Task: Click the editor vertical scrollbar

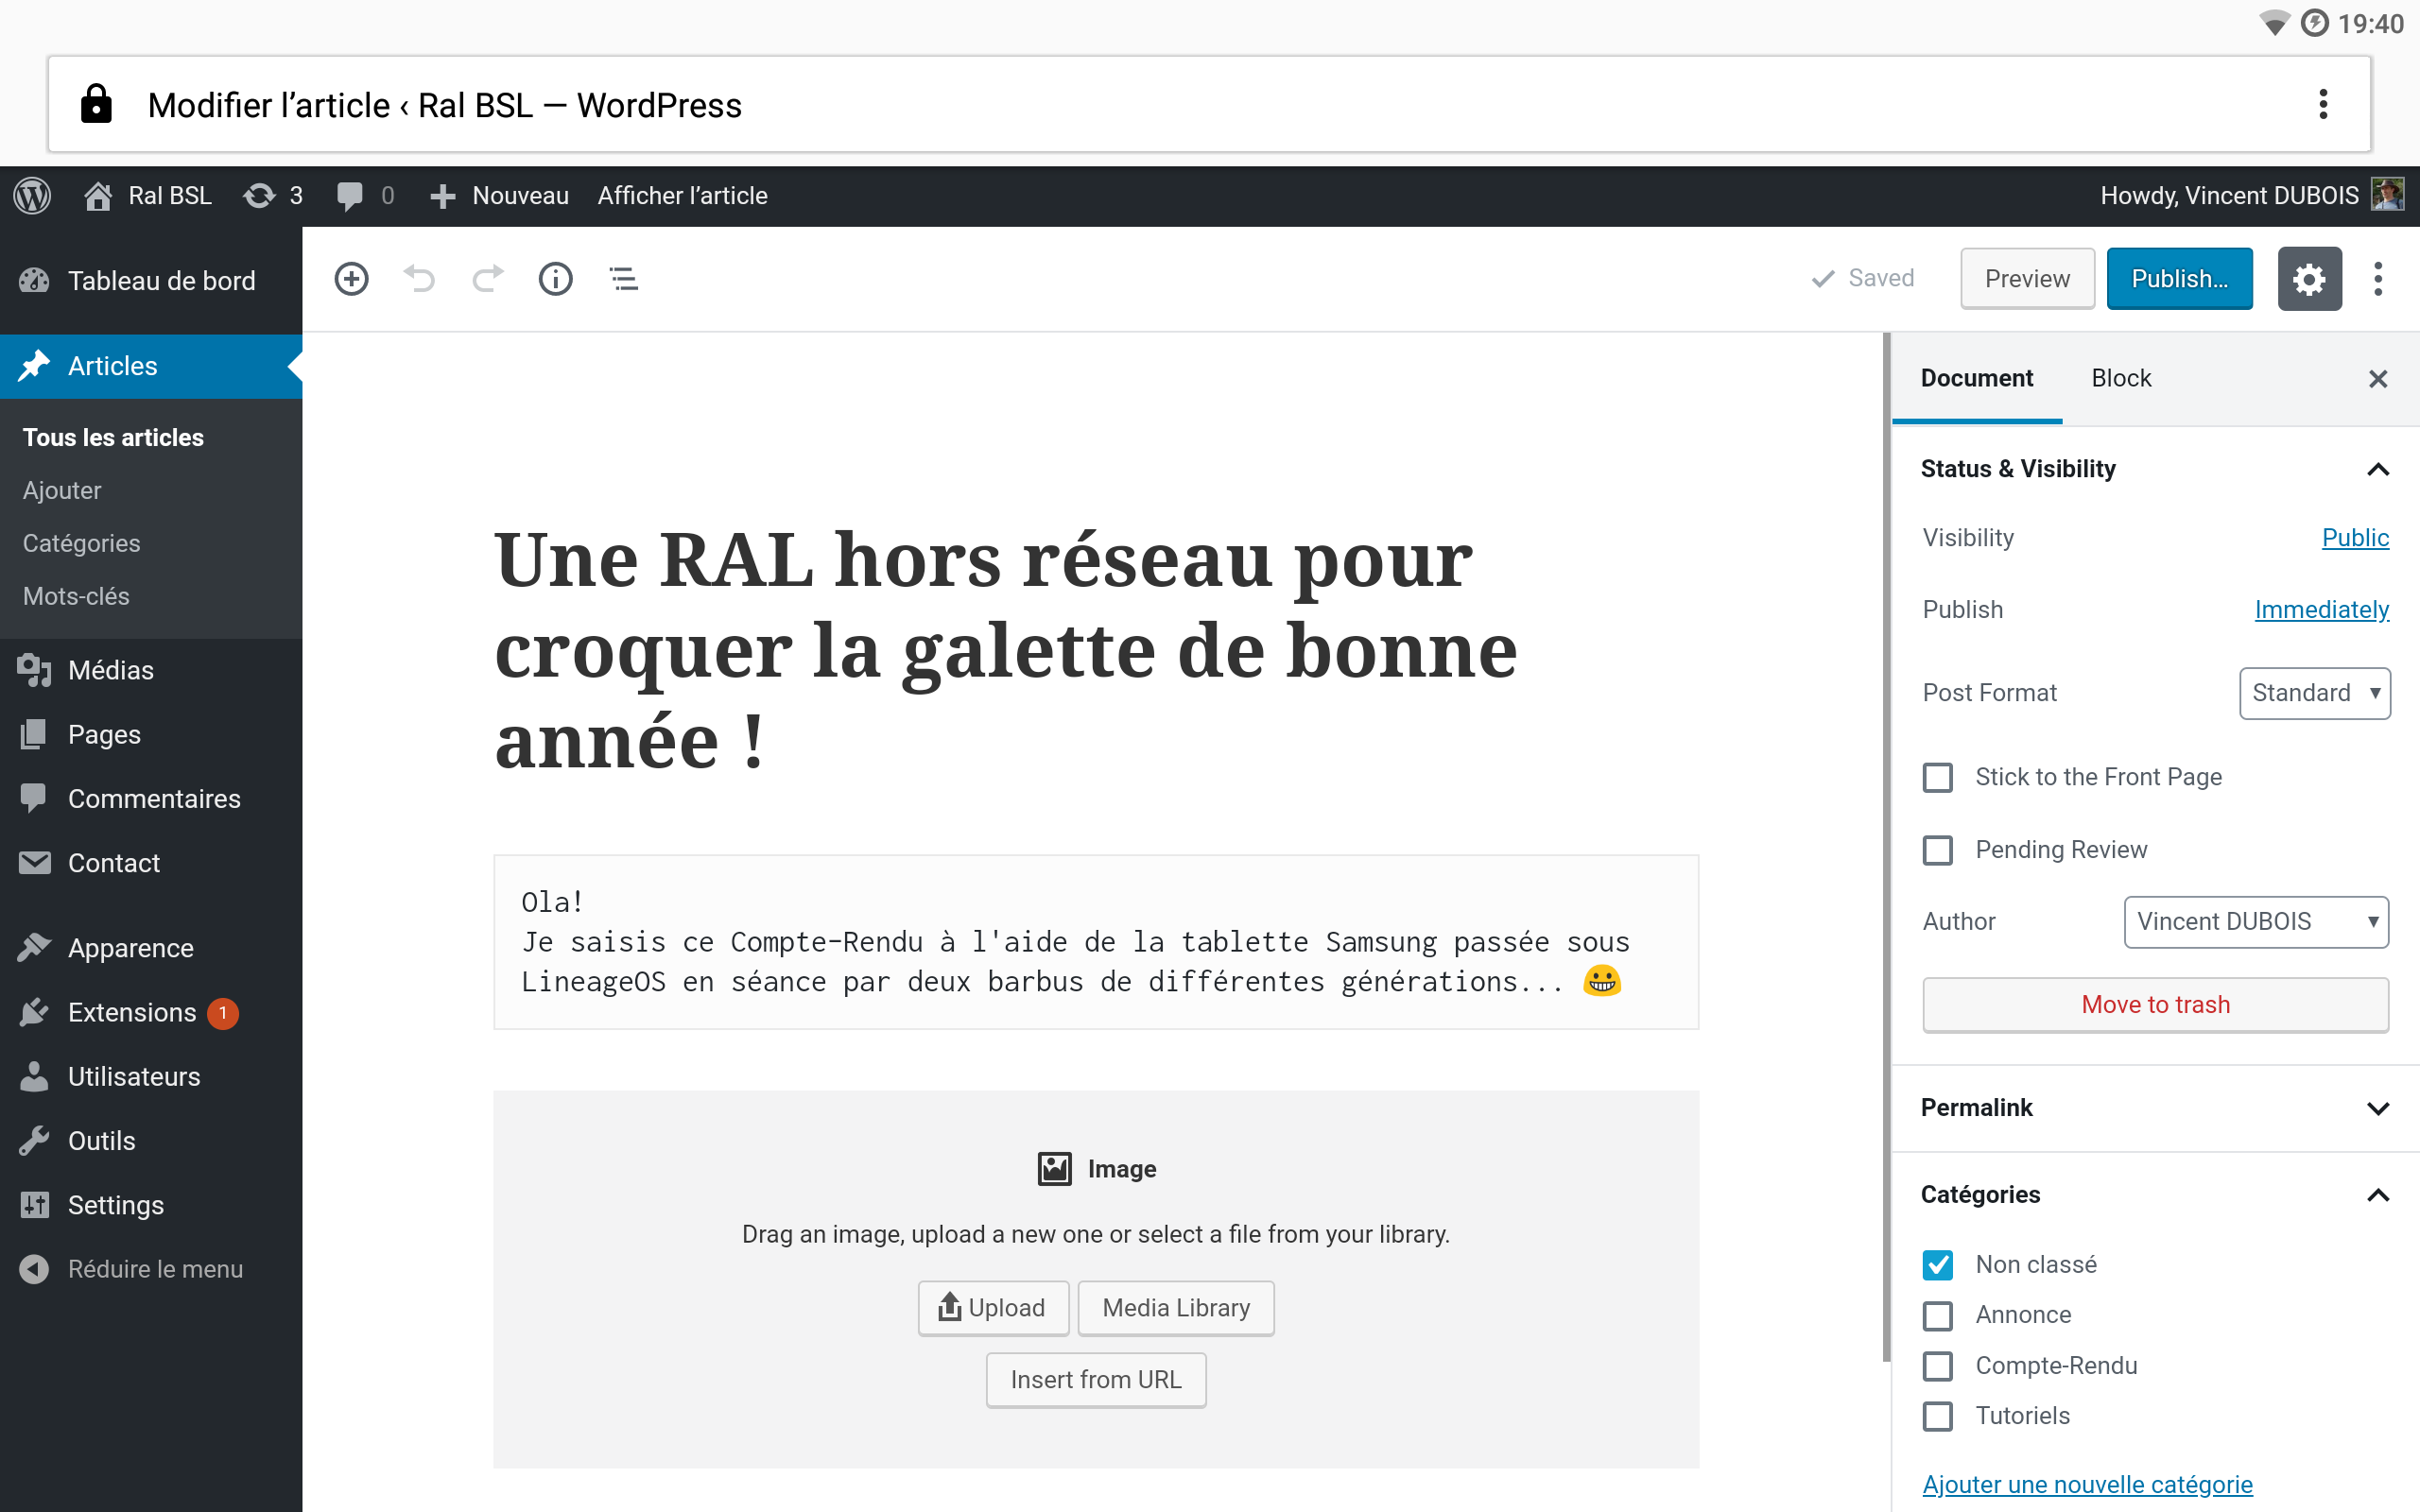Action: click(1887, 846)
